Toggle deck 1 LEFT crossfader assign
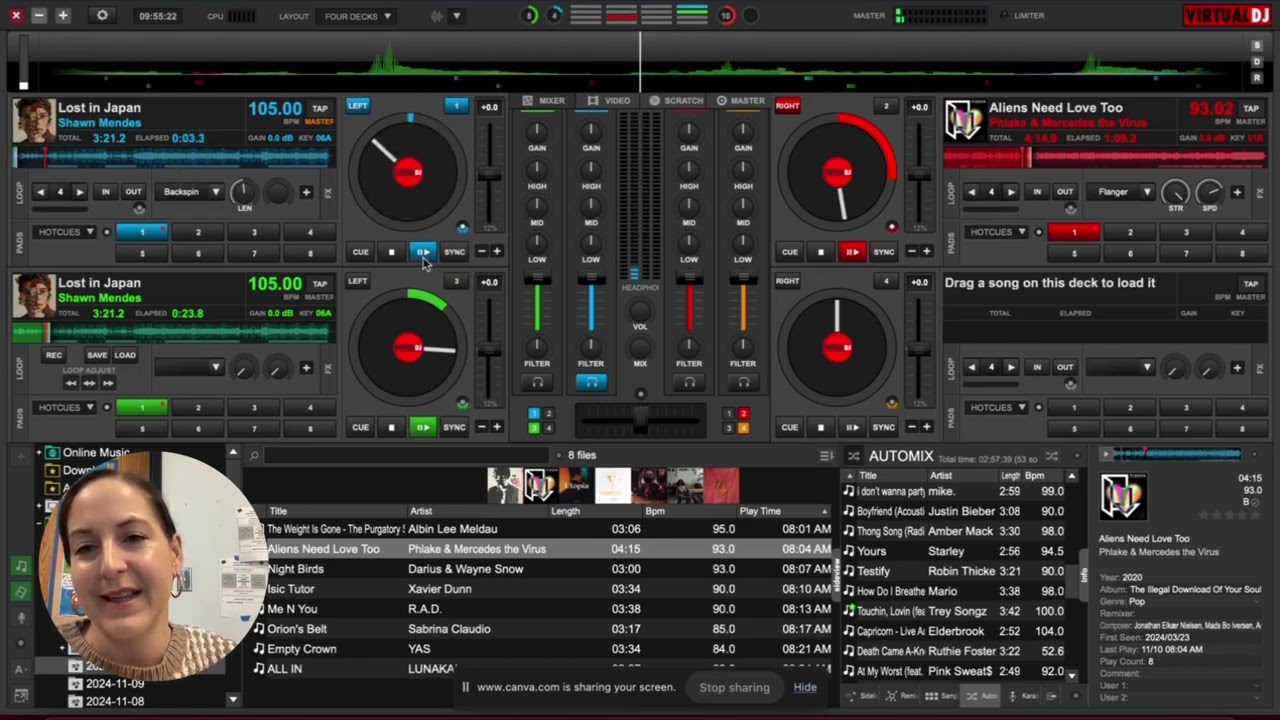Screen dimensions: 1280x720 click(x=357, y=105)
